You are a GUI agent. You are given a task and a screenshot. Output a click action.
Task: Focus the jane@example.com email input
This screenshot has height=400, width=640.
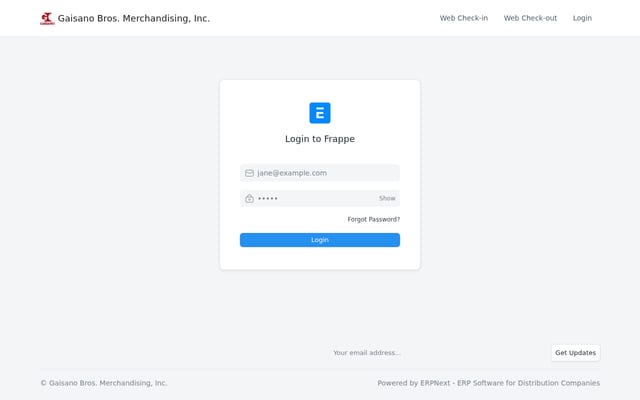point(320,173)
